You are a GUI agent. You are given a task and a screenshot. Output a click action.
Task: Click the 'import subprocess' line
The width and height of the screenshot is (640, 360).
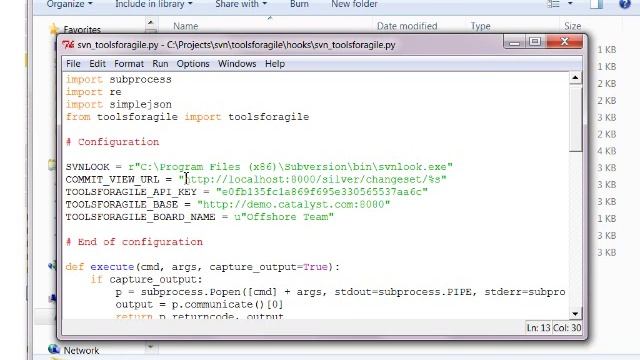click(119, 80)
